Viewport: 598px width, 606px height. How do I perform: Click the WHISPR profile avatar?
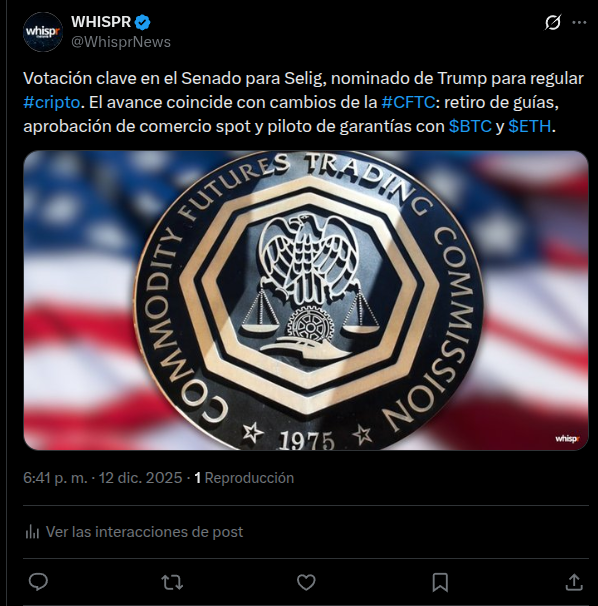point(43,32)
